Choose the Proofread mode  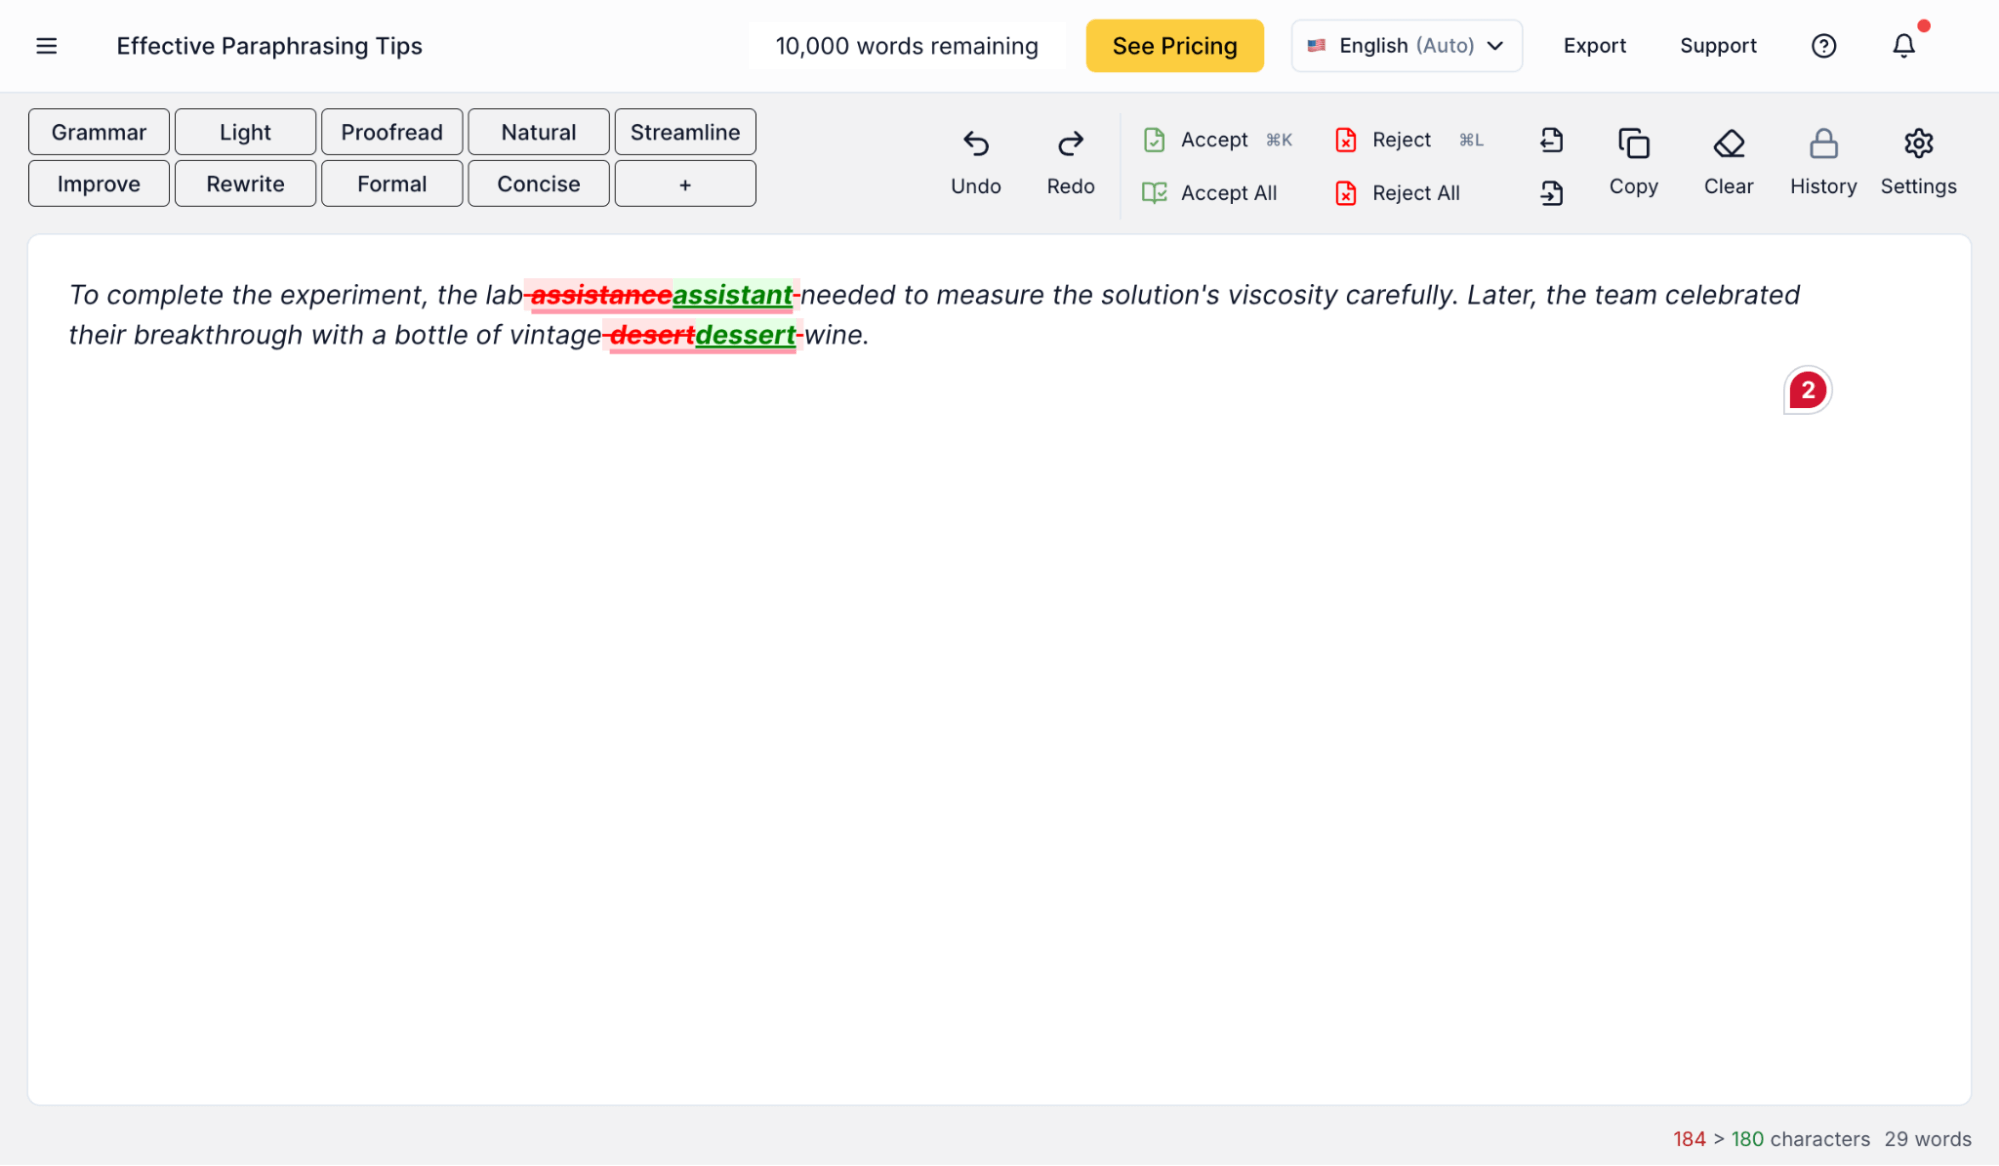[x=392, y=132]
